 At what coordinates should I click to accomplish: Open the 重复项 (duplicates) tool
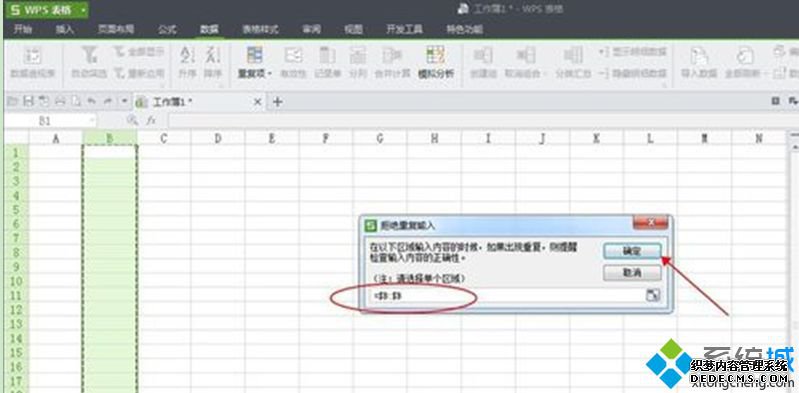(255, 62)
